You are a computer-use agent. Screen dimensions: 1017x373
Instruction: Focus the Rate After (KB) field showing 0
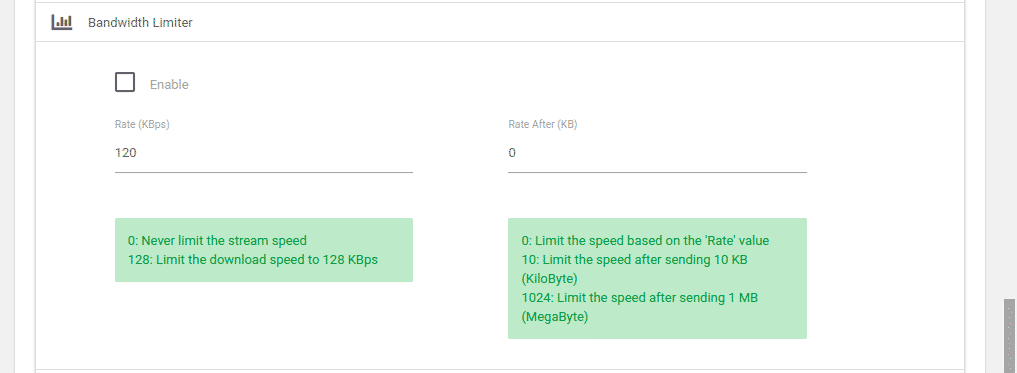(x=657, y=153)
